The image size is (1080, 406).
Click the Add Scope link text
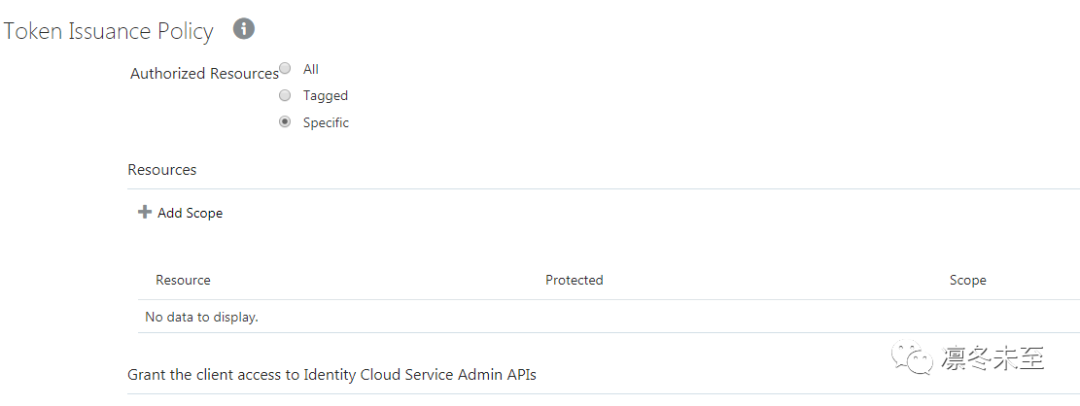tap(190, 213)
